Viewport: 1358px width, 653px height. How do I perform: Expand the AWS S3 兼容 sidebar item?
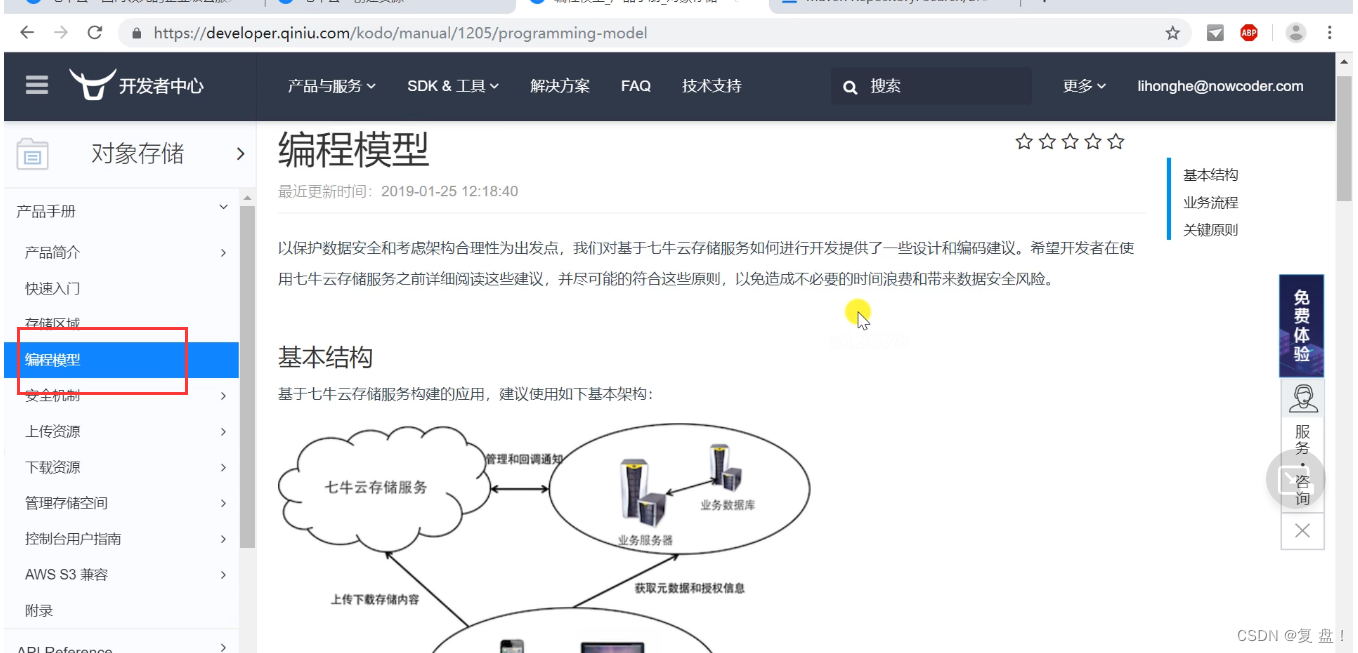pyautogui.click(x=223, y=575)
